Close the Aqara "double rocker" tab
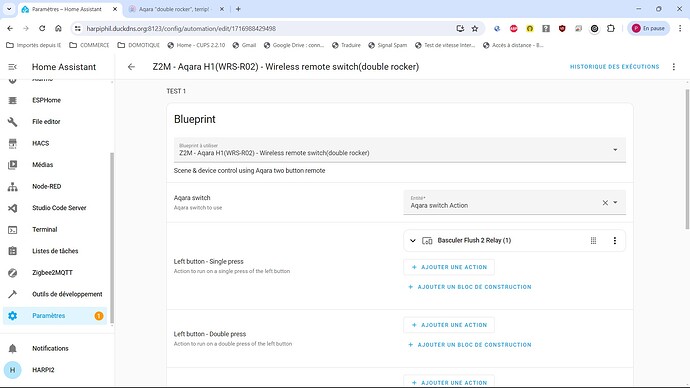This screenshot has height=388, width=690. pyautogui.click(x=222, y=9)
